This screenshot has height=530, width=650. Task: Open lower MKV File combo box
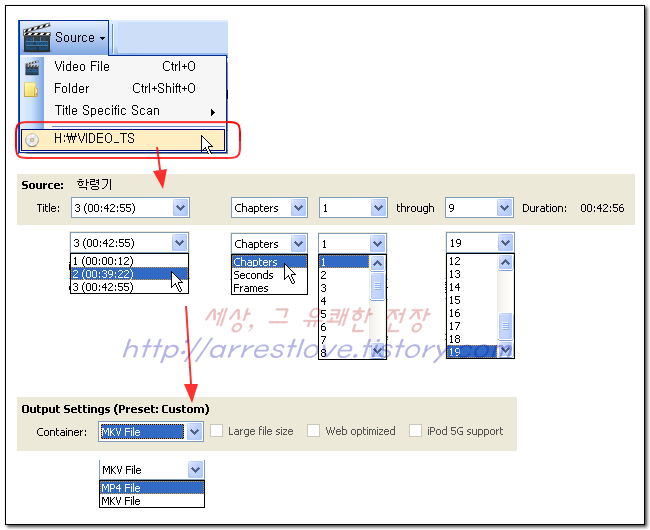coord(152,470)
